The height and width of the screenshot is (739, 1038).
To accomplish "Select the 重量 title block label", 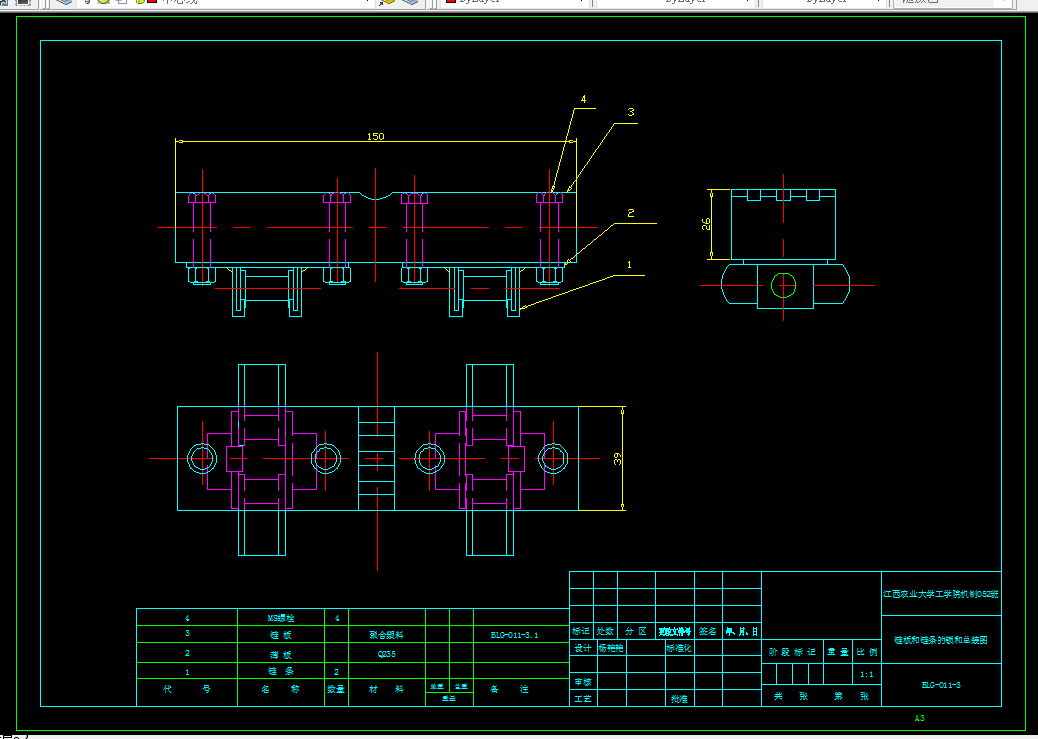I will 838,652.
